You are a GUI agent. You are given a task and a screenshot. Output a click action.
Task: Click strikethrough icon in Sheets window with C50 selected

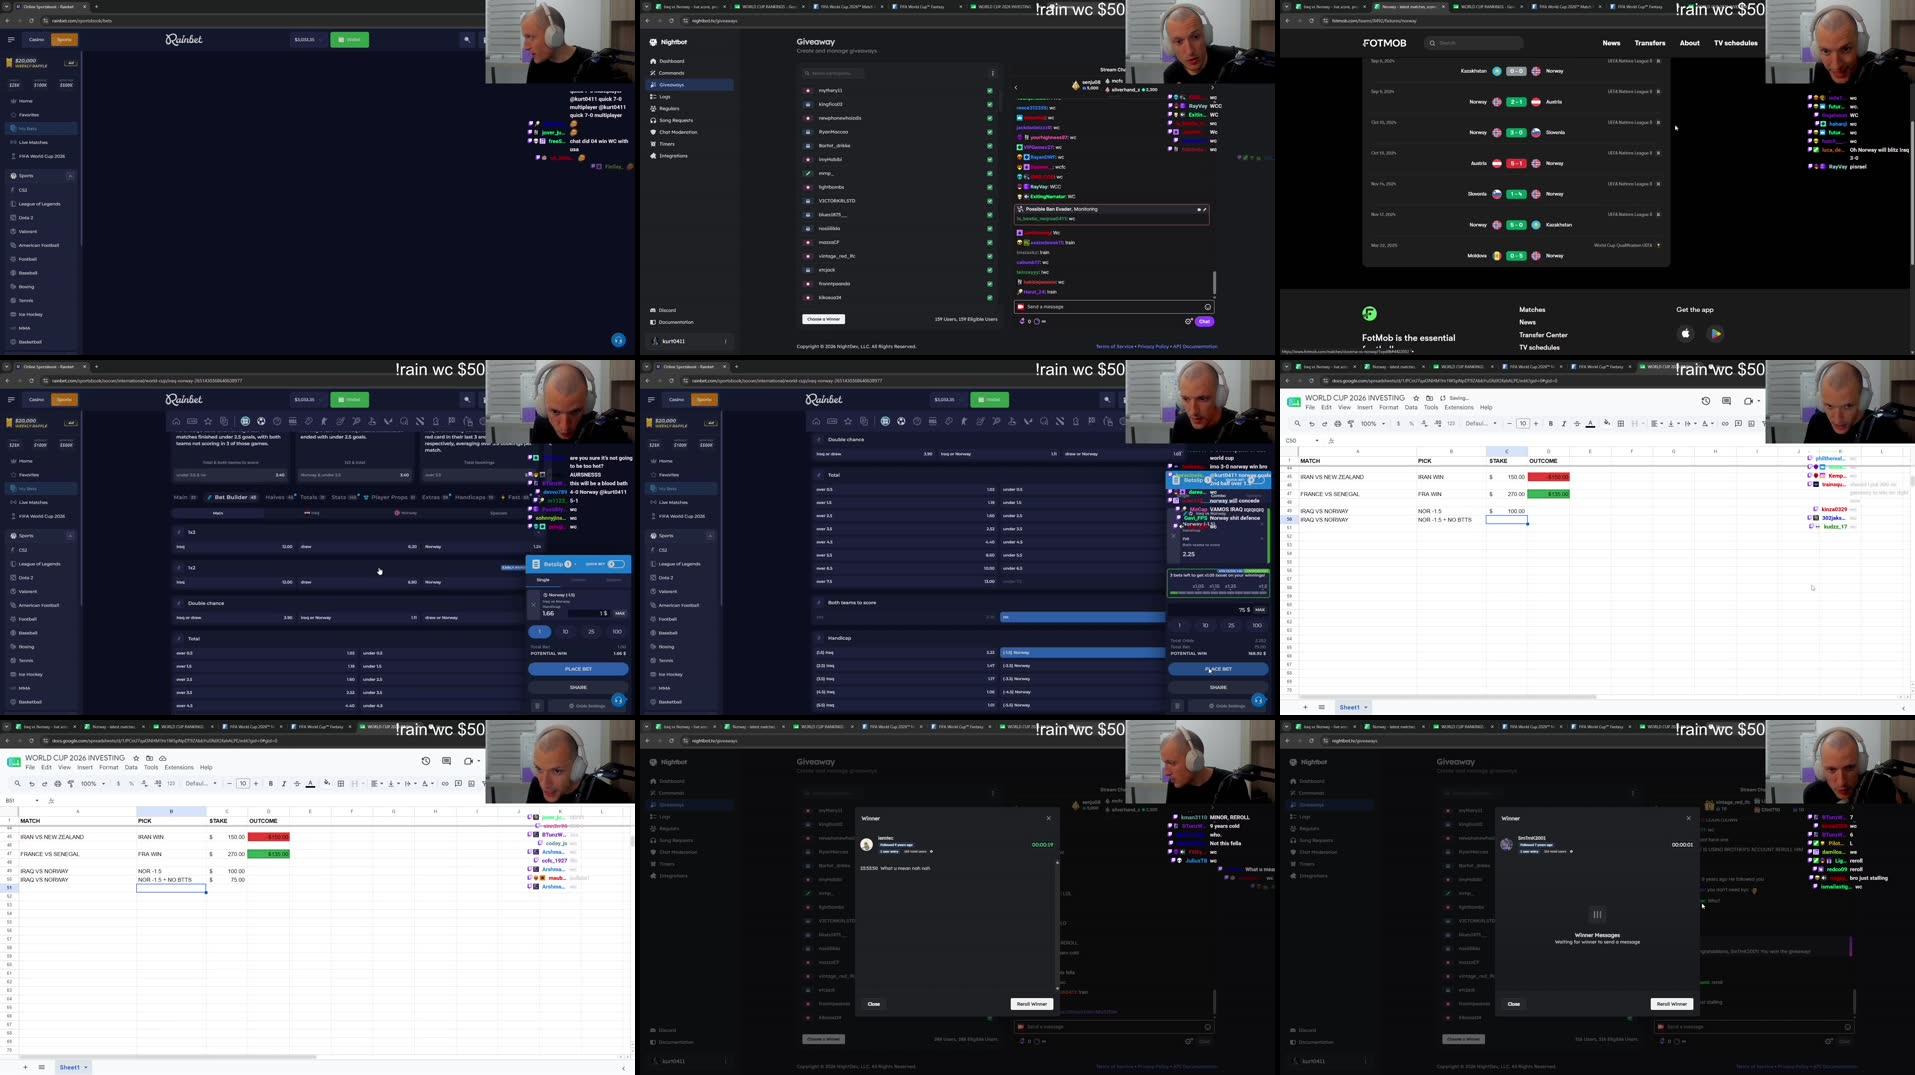(x=1577, y=423)
